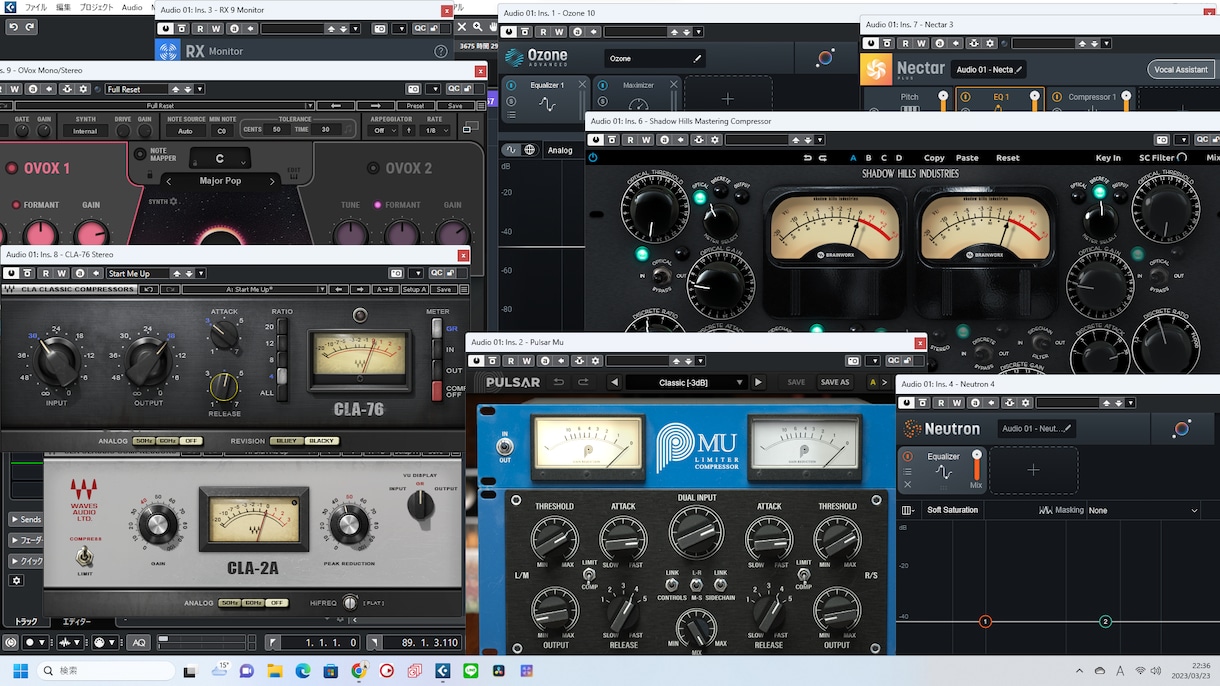Screen dimensions: 1220x686
Task: Click the Nectar orange logo icon
Action: pyautogui.click(x=876, y=69)
